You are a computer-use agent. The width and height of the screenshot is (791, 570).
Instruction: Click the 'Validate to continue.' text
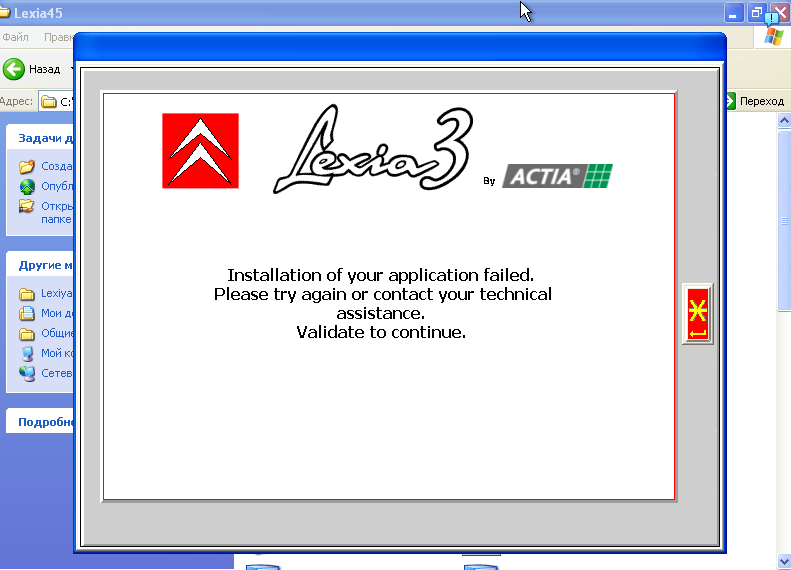[x=381, y=332]
